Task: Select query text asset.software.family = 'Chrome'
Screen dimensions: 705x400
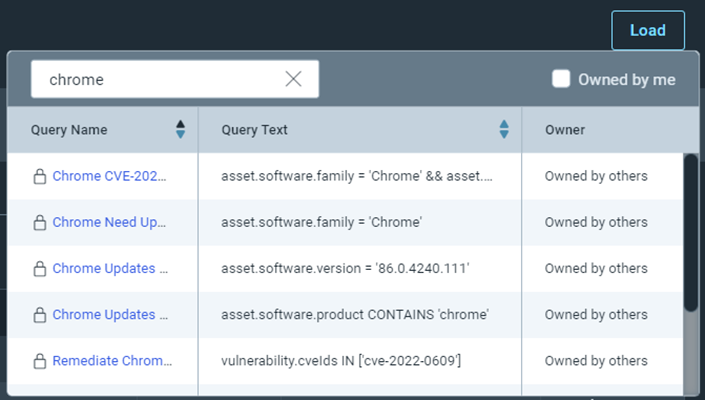Action: 321,222
